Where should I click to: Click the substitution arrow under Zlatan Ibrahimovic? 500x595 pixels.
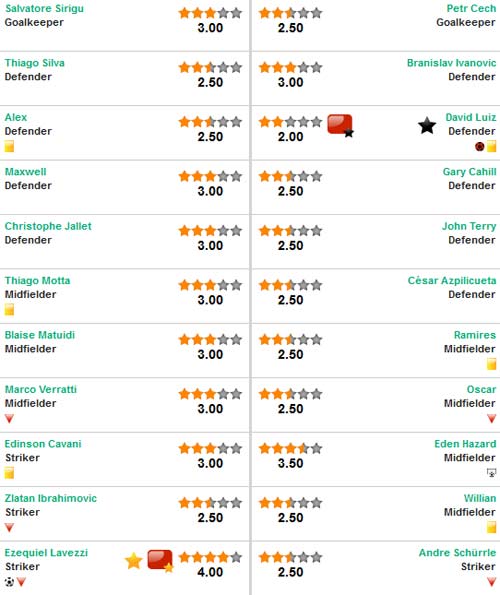pos(9,527)
